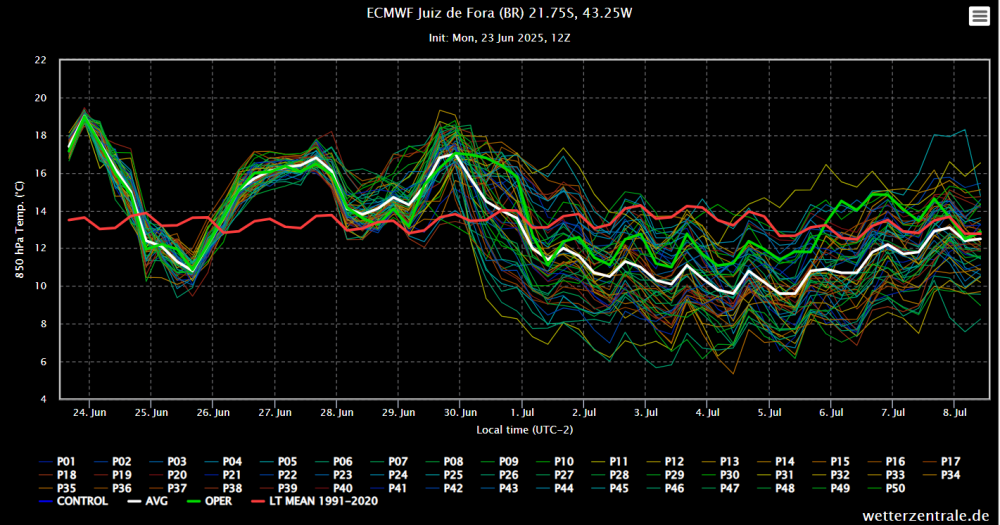Open the chart context menu hamburger icon
This screenshot has height=525, width=1000.
coord(979,15)
